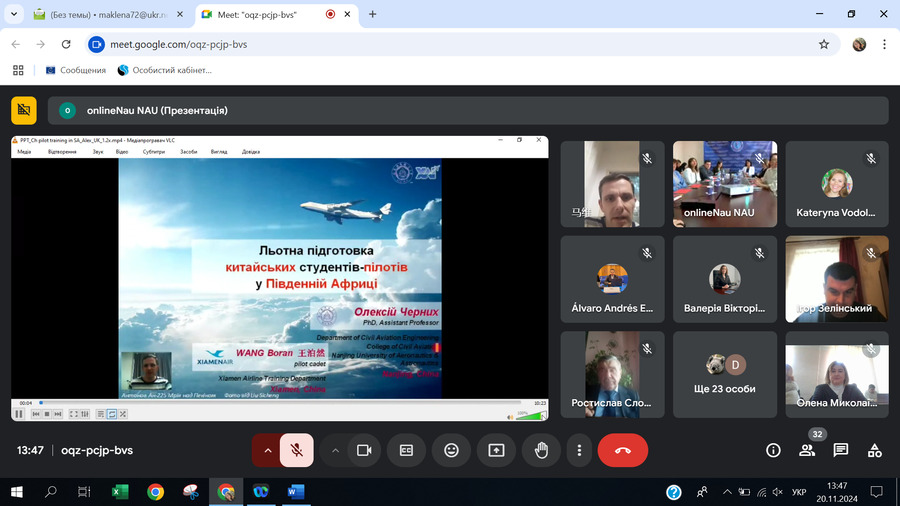
Task: Open the Сообщения bookmark
Action: click(75, 70)
